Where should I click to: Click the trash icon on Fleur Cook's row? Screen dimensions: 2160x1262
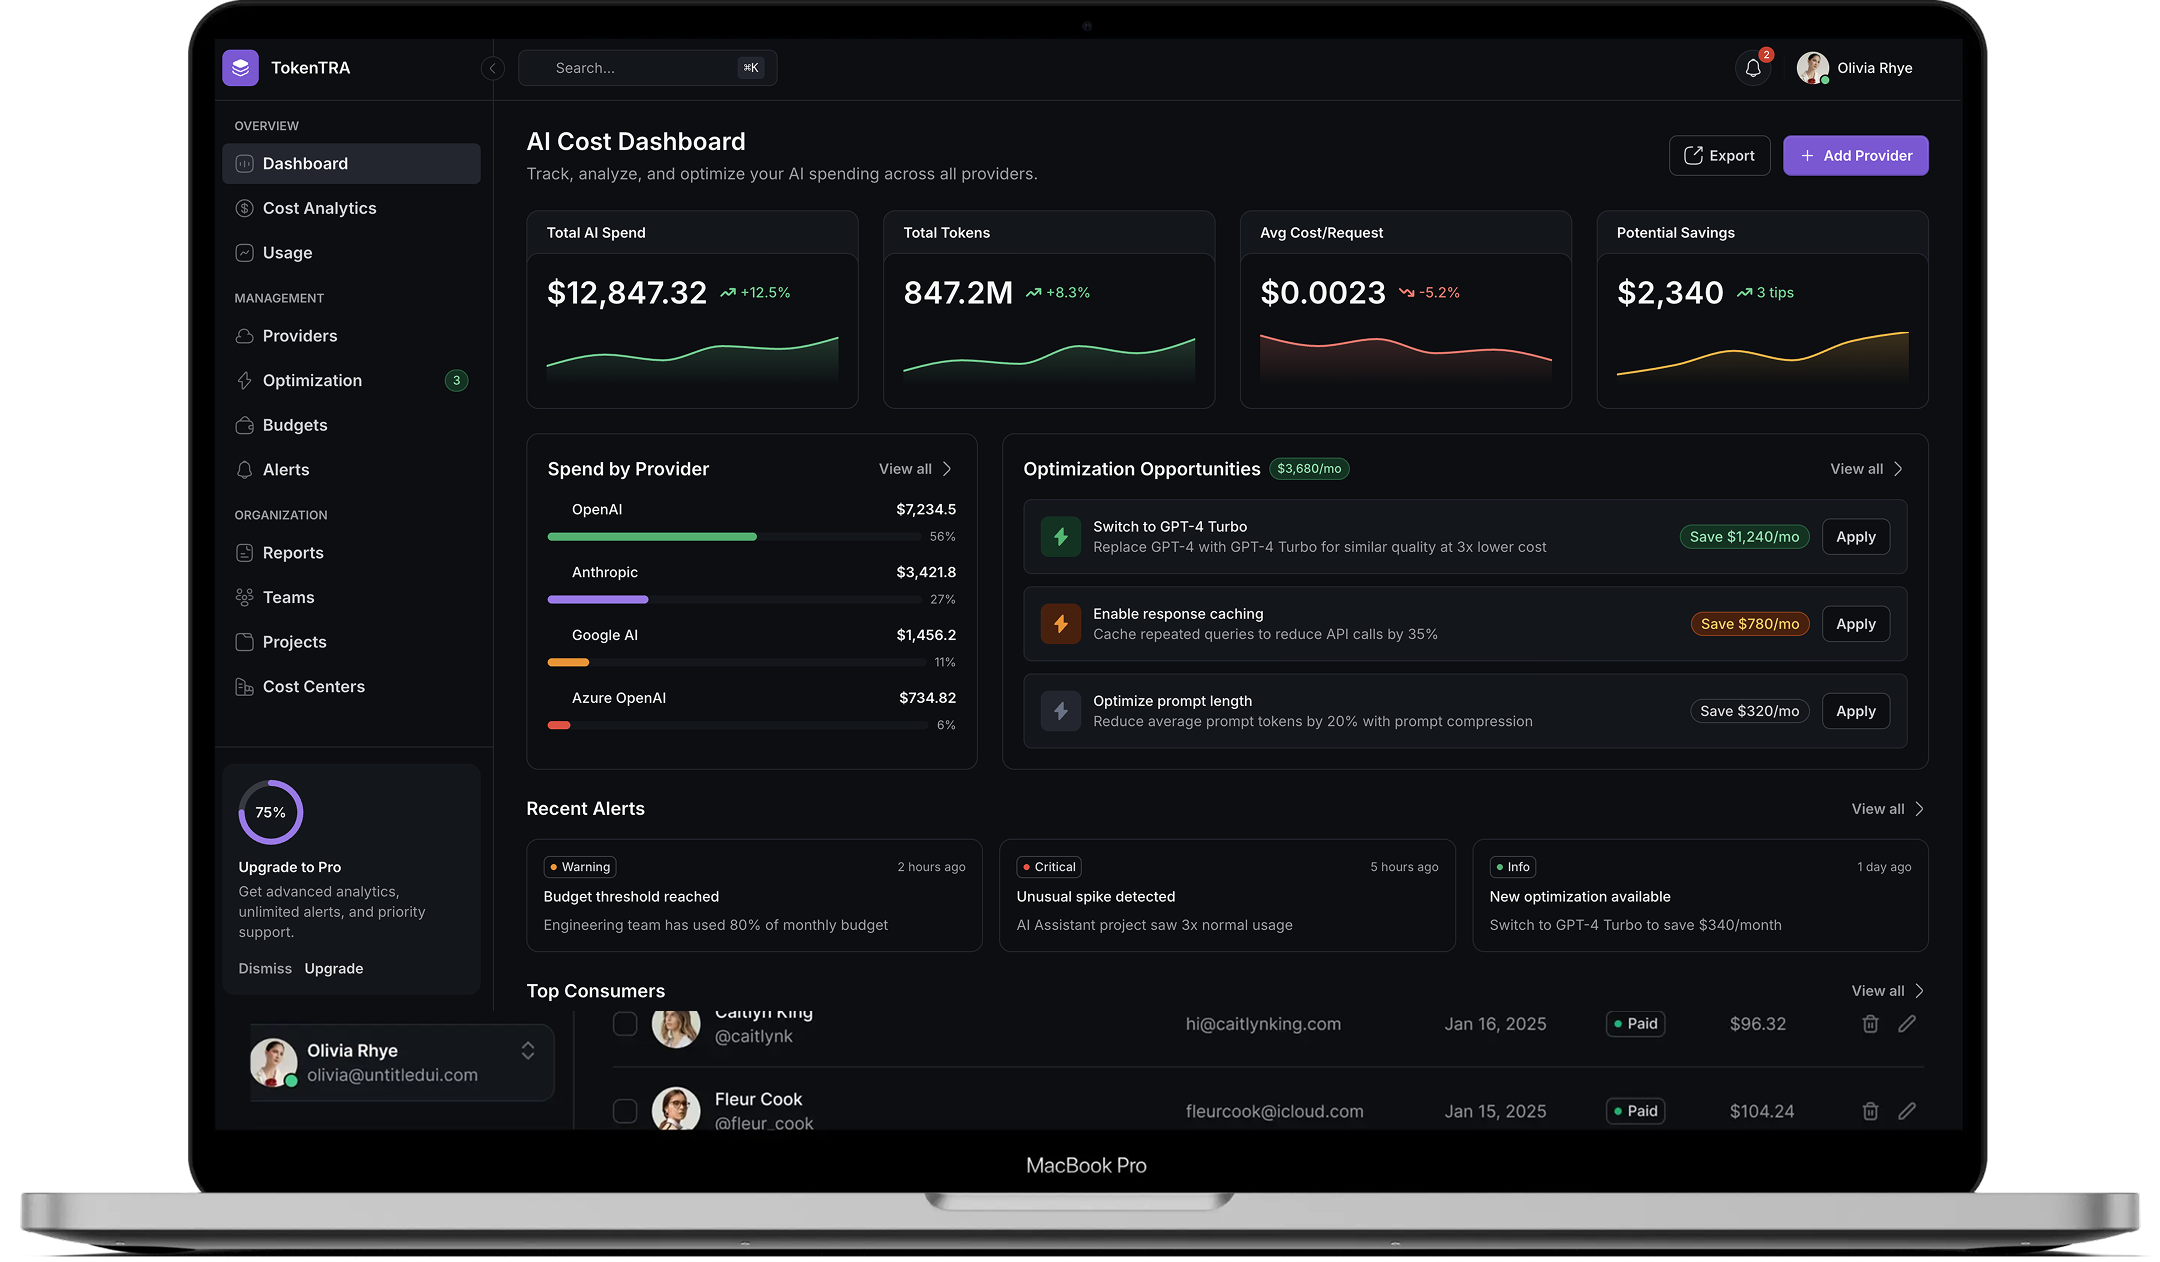click(x=1870, y=1111)
